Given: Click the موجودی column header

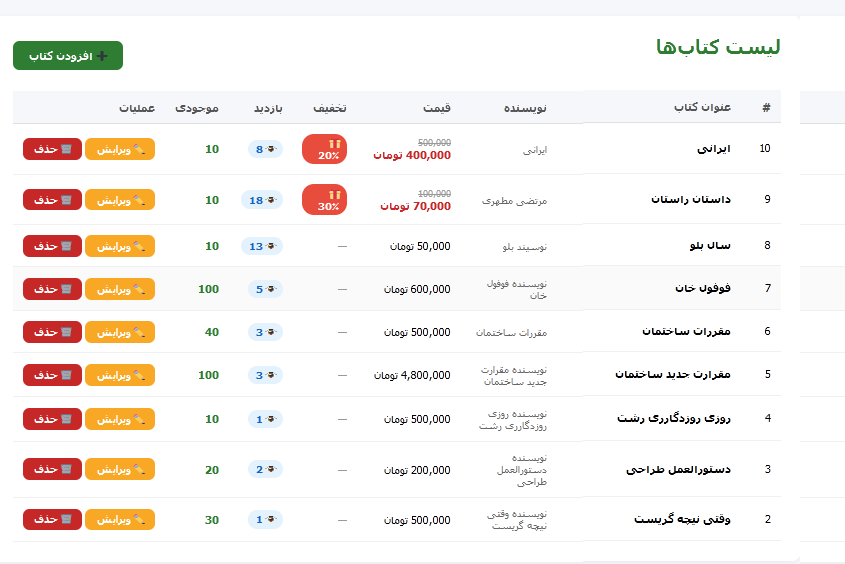Looking at the screenshot, I should (197, 108).
